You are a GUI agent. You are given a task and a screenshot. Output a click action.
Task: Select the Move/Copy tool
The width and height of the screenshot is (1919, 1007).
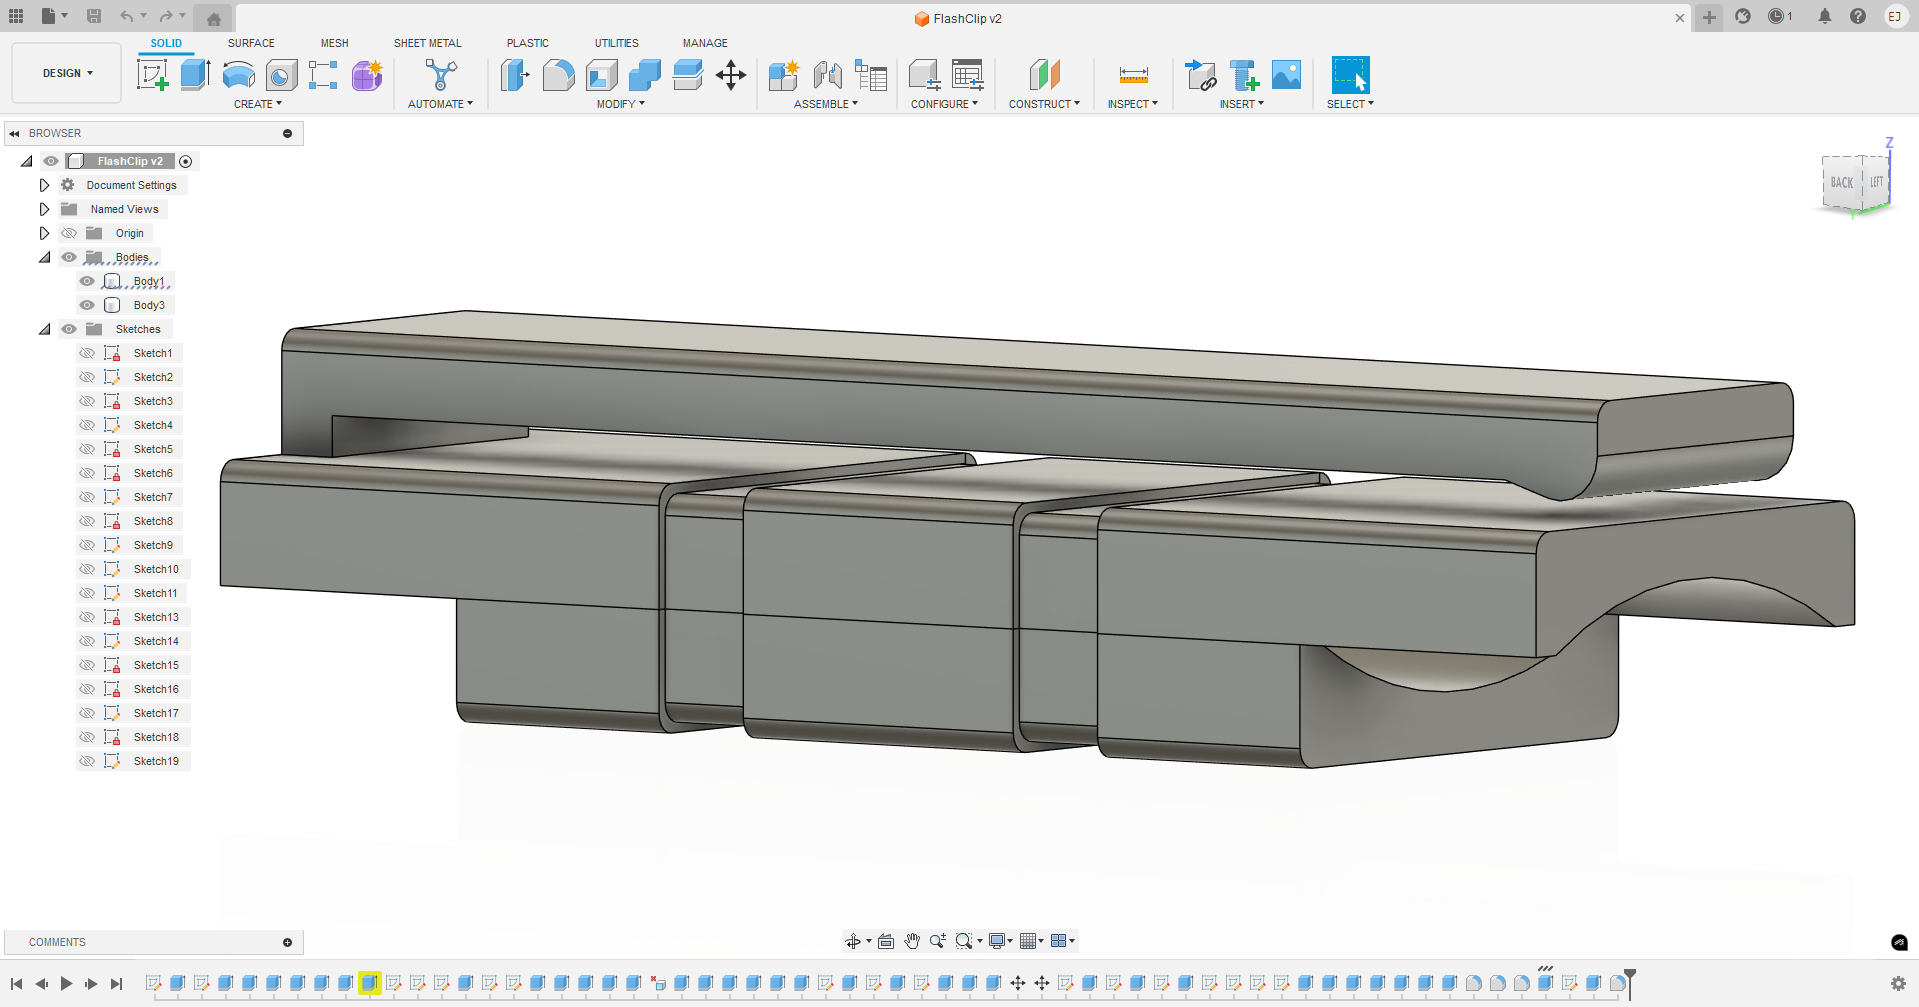pyautogui.click(x=731, y=75)
